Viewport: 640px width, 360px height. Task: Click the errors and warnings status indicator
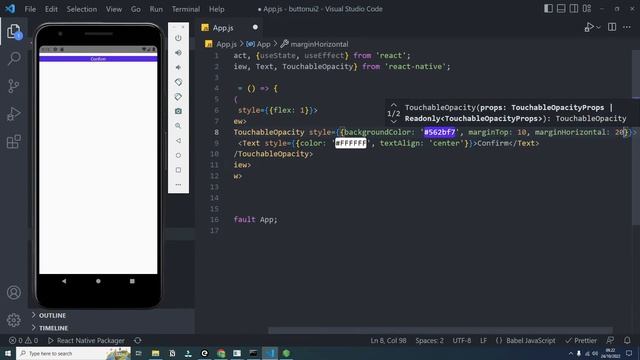(x=24, y=340)
